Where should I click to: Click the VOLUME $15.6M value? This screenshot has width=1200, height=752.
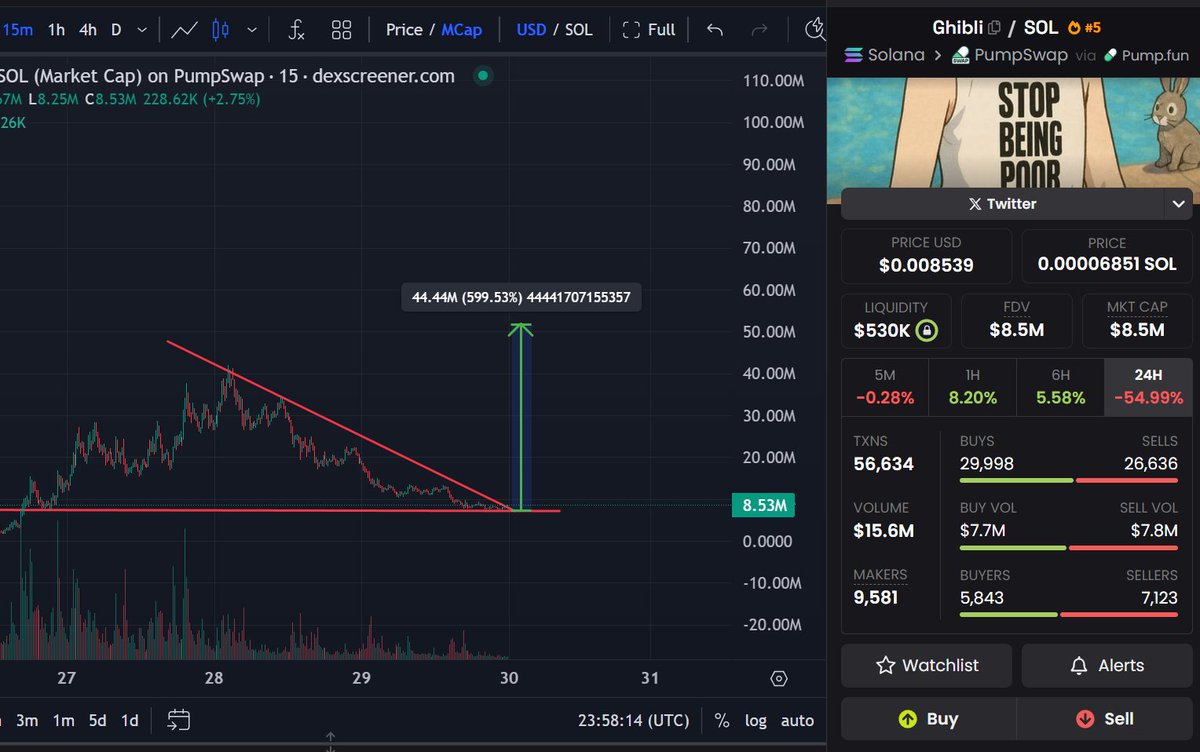[x=884, y=531]
